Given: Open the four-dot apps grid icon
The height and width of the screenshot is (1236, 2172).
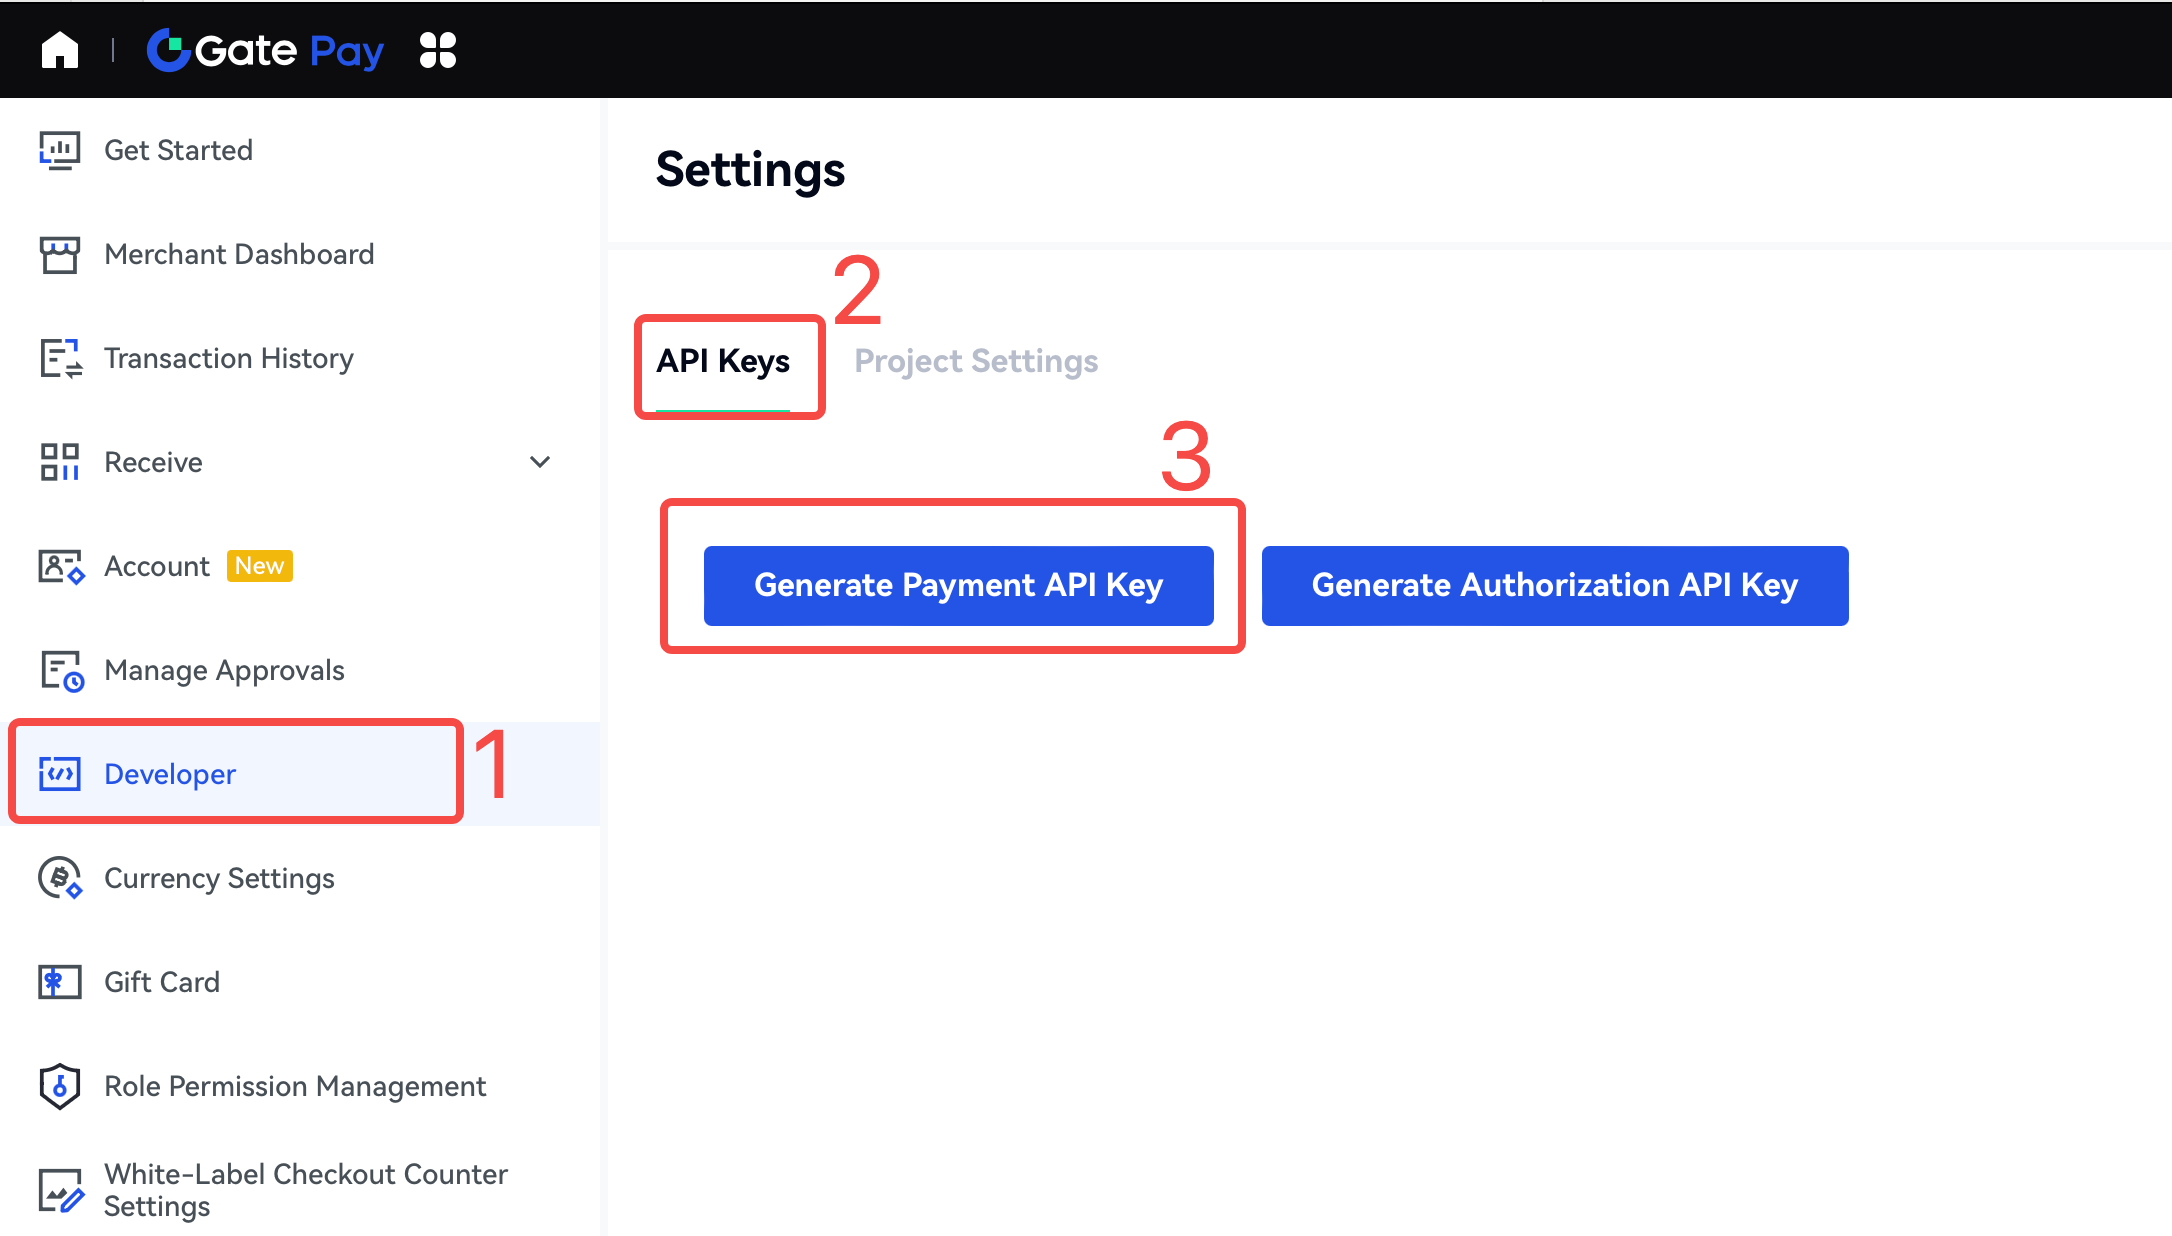Looking at the screenshot, I should [x=438, y=50].
